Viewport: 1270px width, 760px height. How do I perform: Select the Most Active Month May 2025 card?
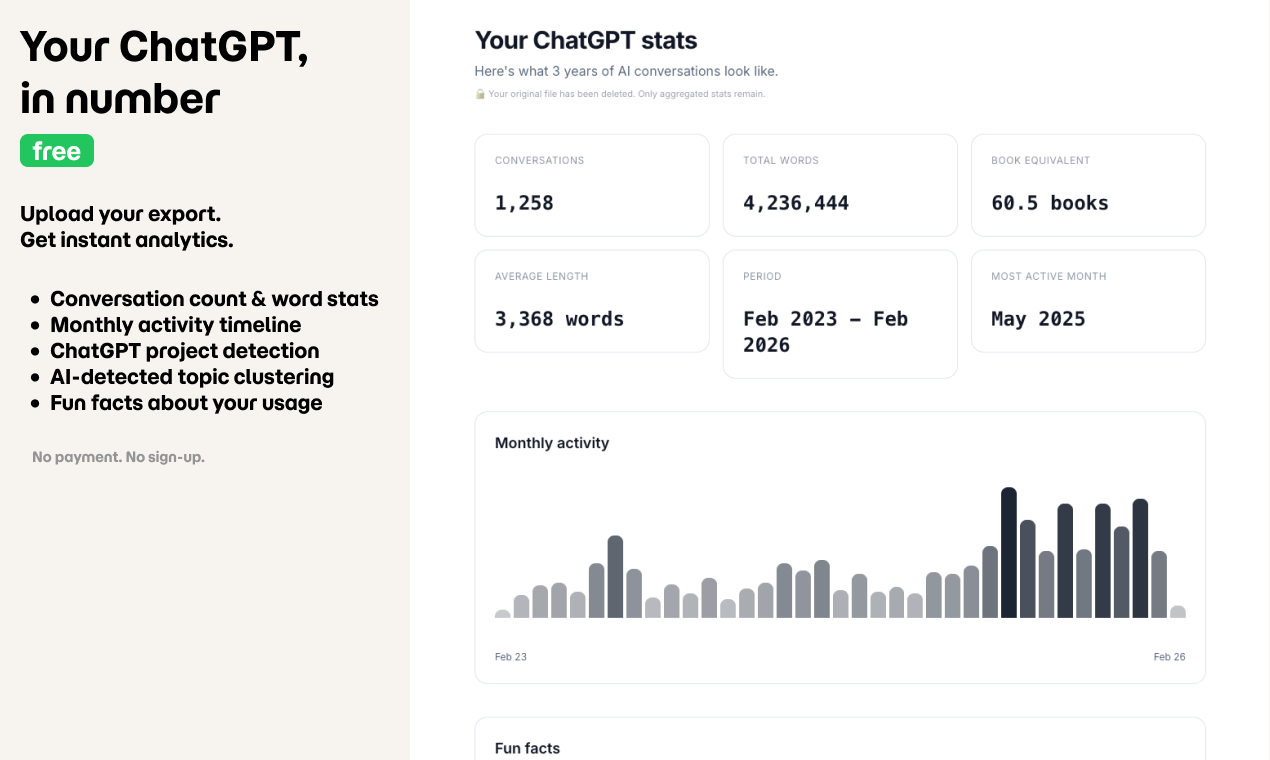click(1088, 301)
